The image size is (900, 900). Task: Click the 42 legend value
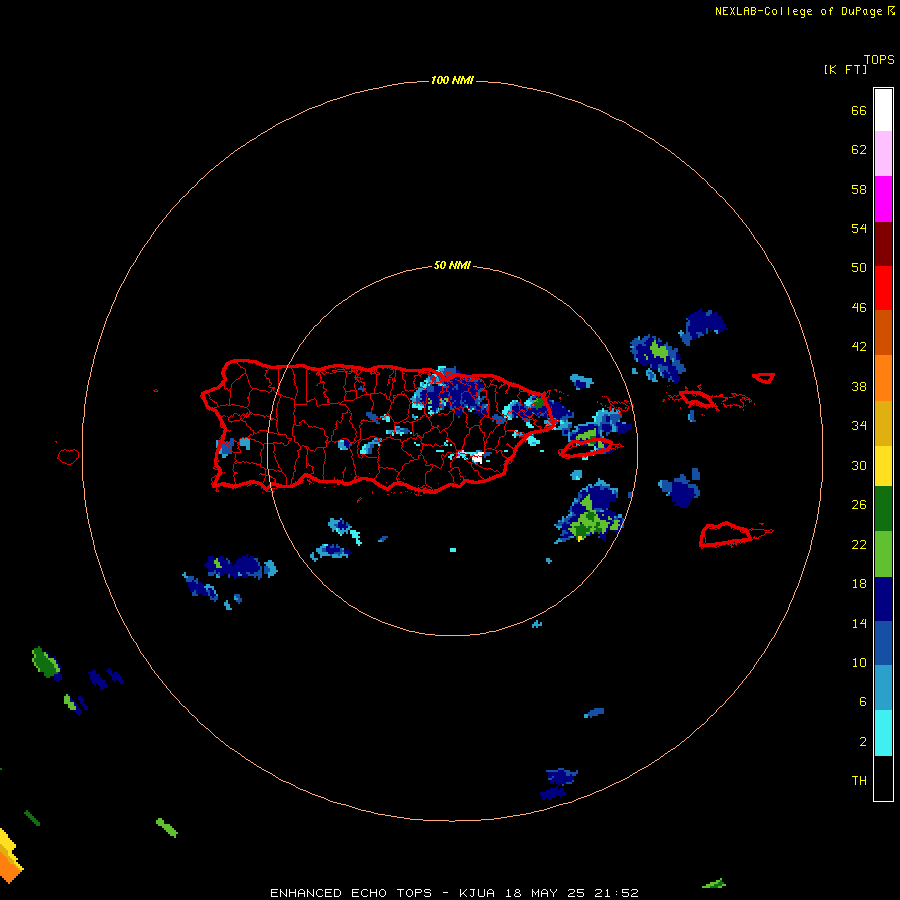(x=859, y=346)
